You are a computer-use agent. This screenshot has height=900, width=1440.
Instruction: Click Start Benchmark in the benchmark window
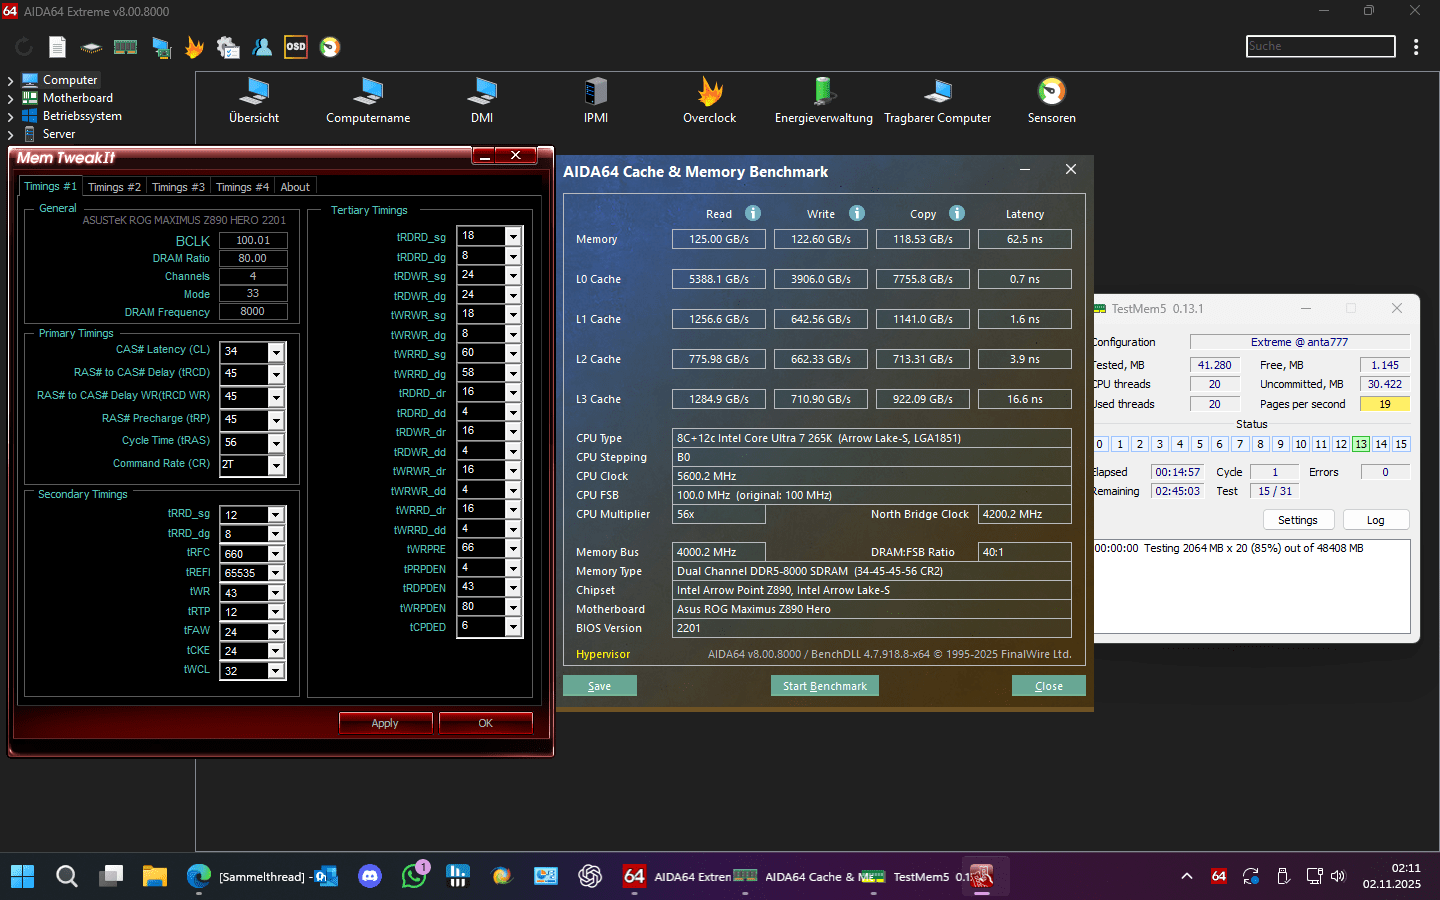(824, 685)
